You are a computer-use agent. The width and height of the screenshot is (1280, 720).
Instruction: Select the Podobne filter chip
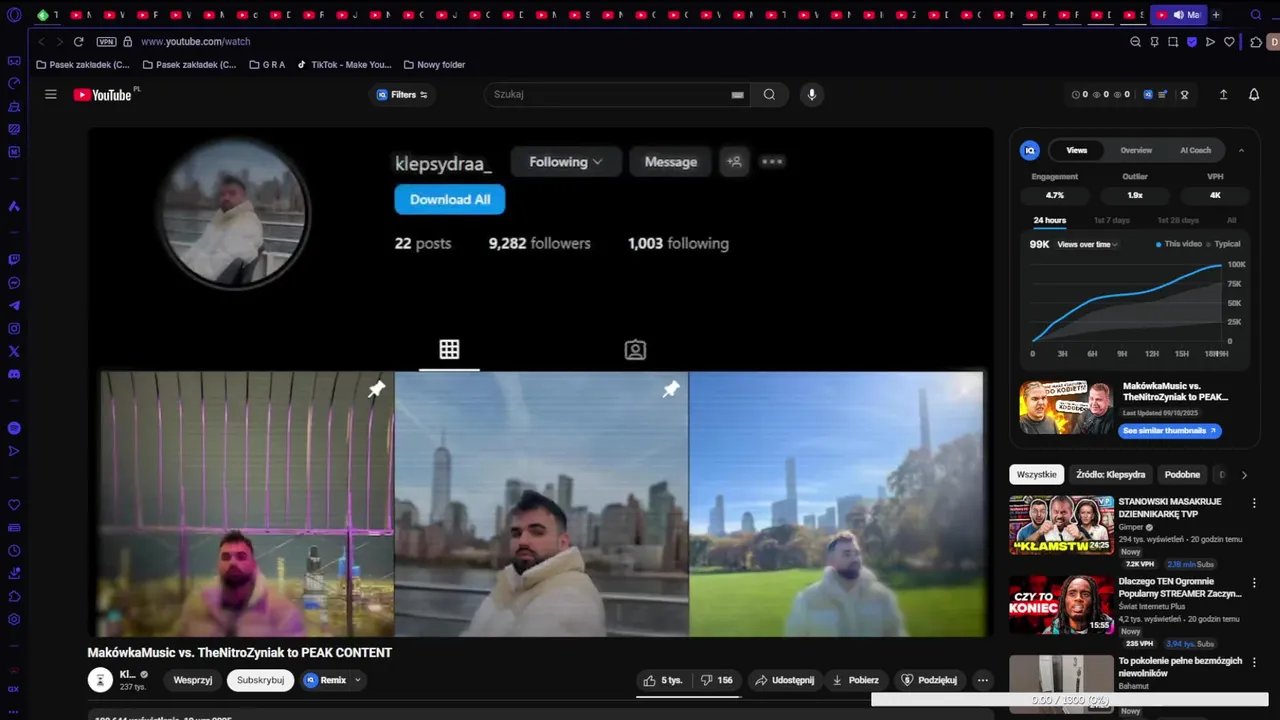tap(1182, 475)
